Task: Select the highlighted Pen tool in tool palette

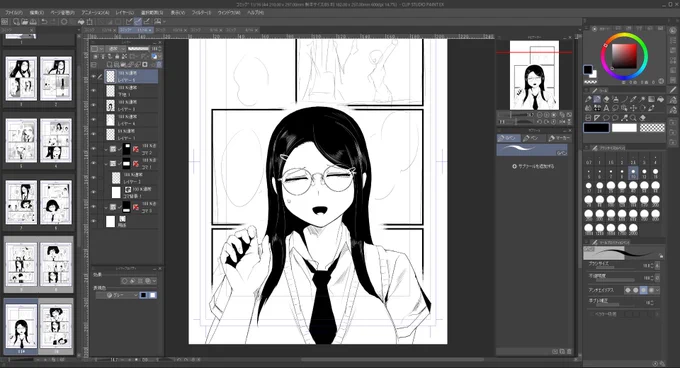Action: pos(597,99)
